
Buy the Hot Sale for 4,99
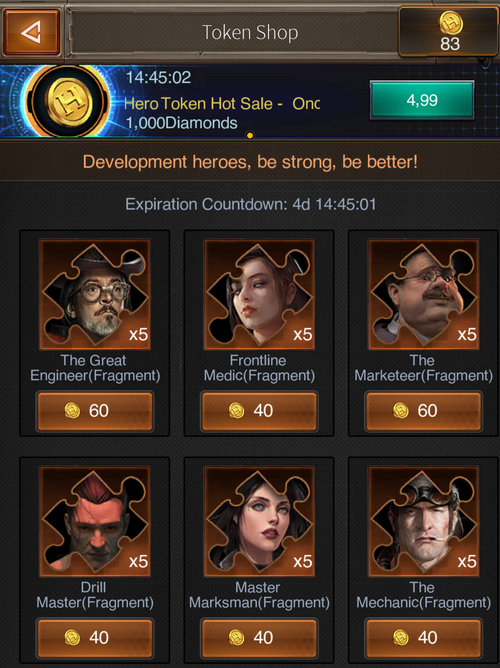[x=422, y=100]
